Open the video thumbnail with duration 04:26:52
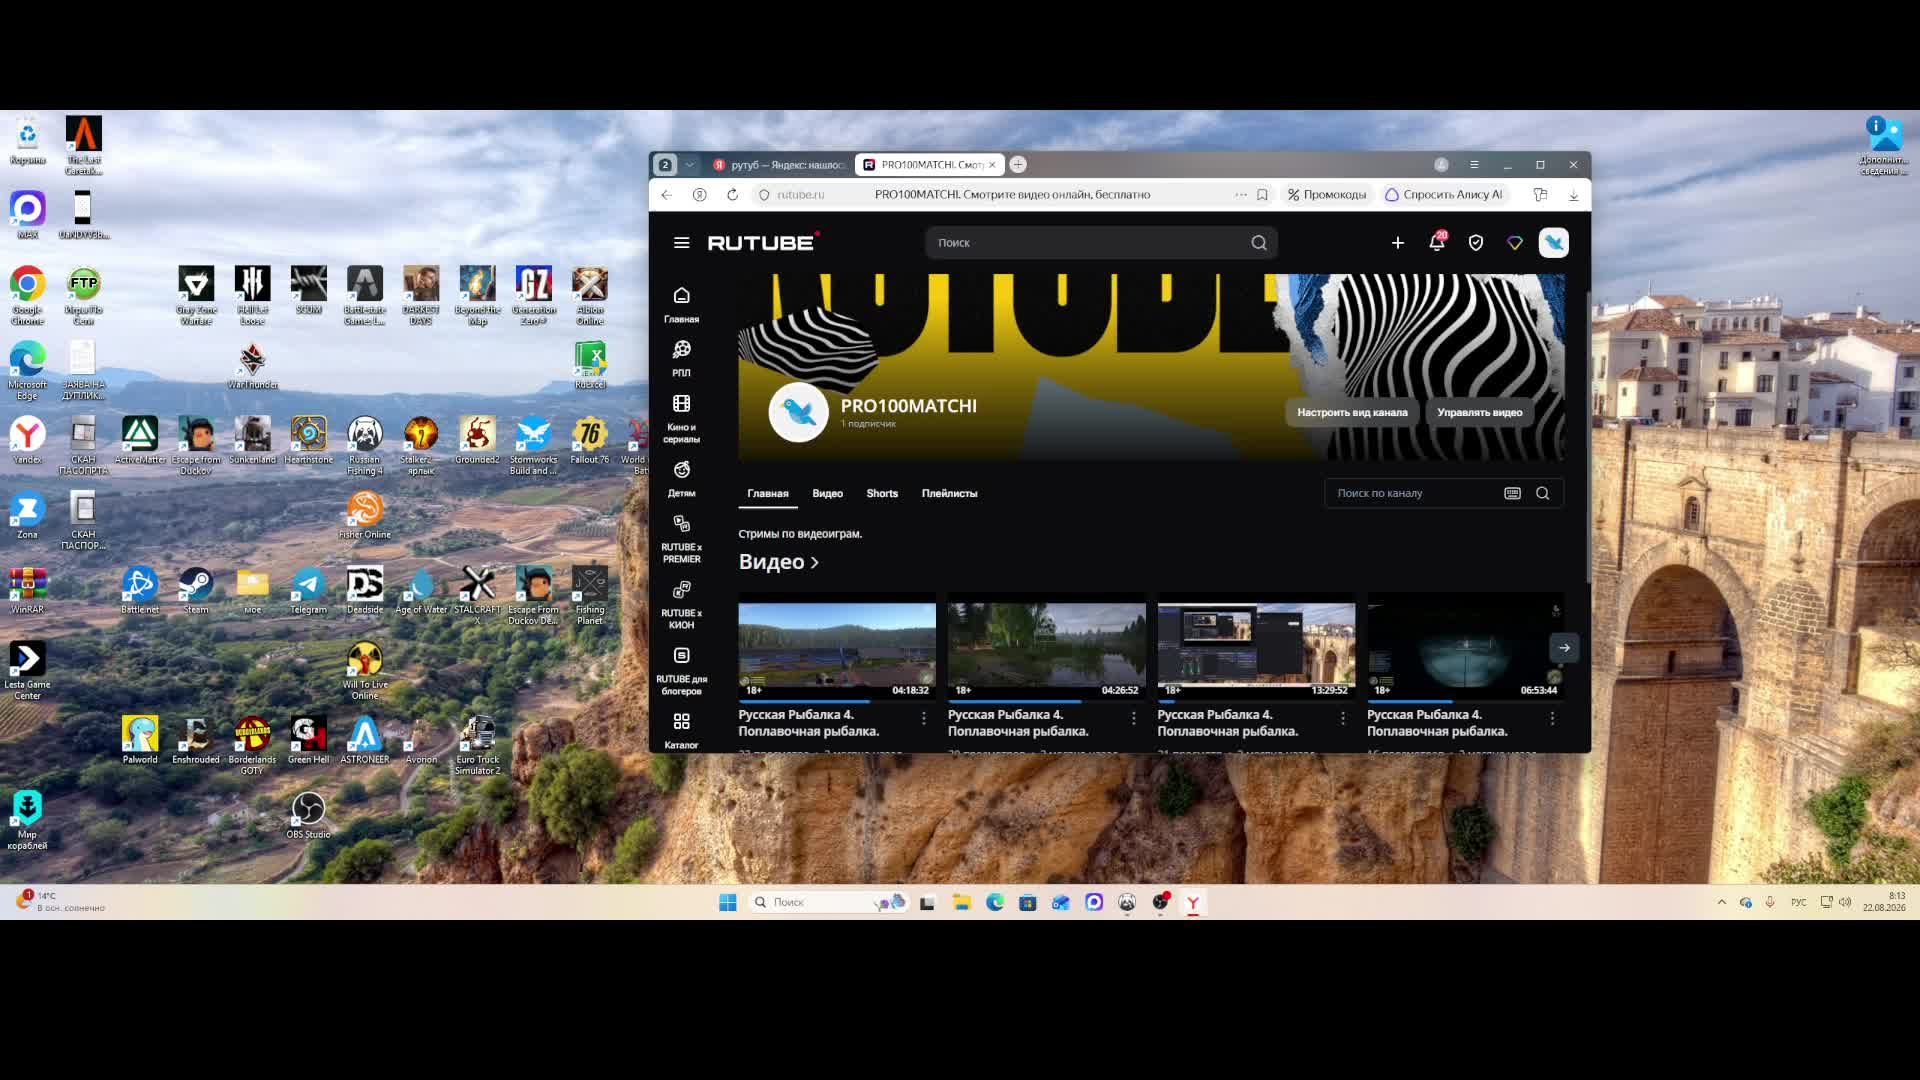Image resolution: width=1920 pixels, height=1080 pixels. tap(1047, 648)
